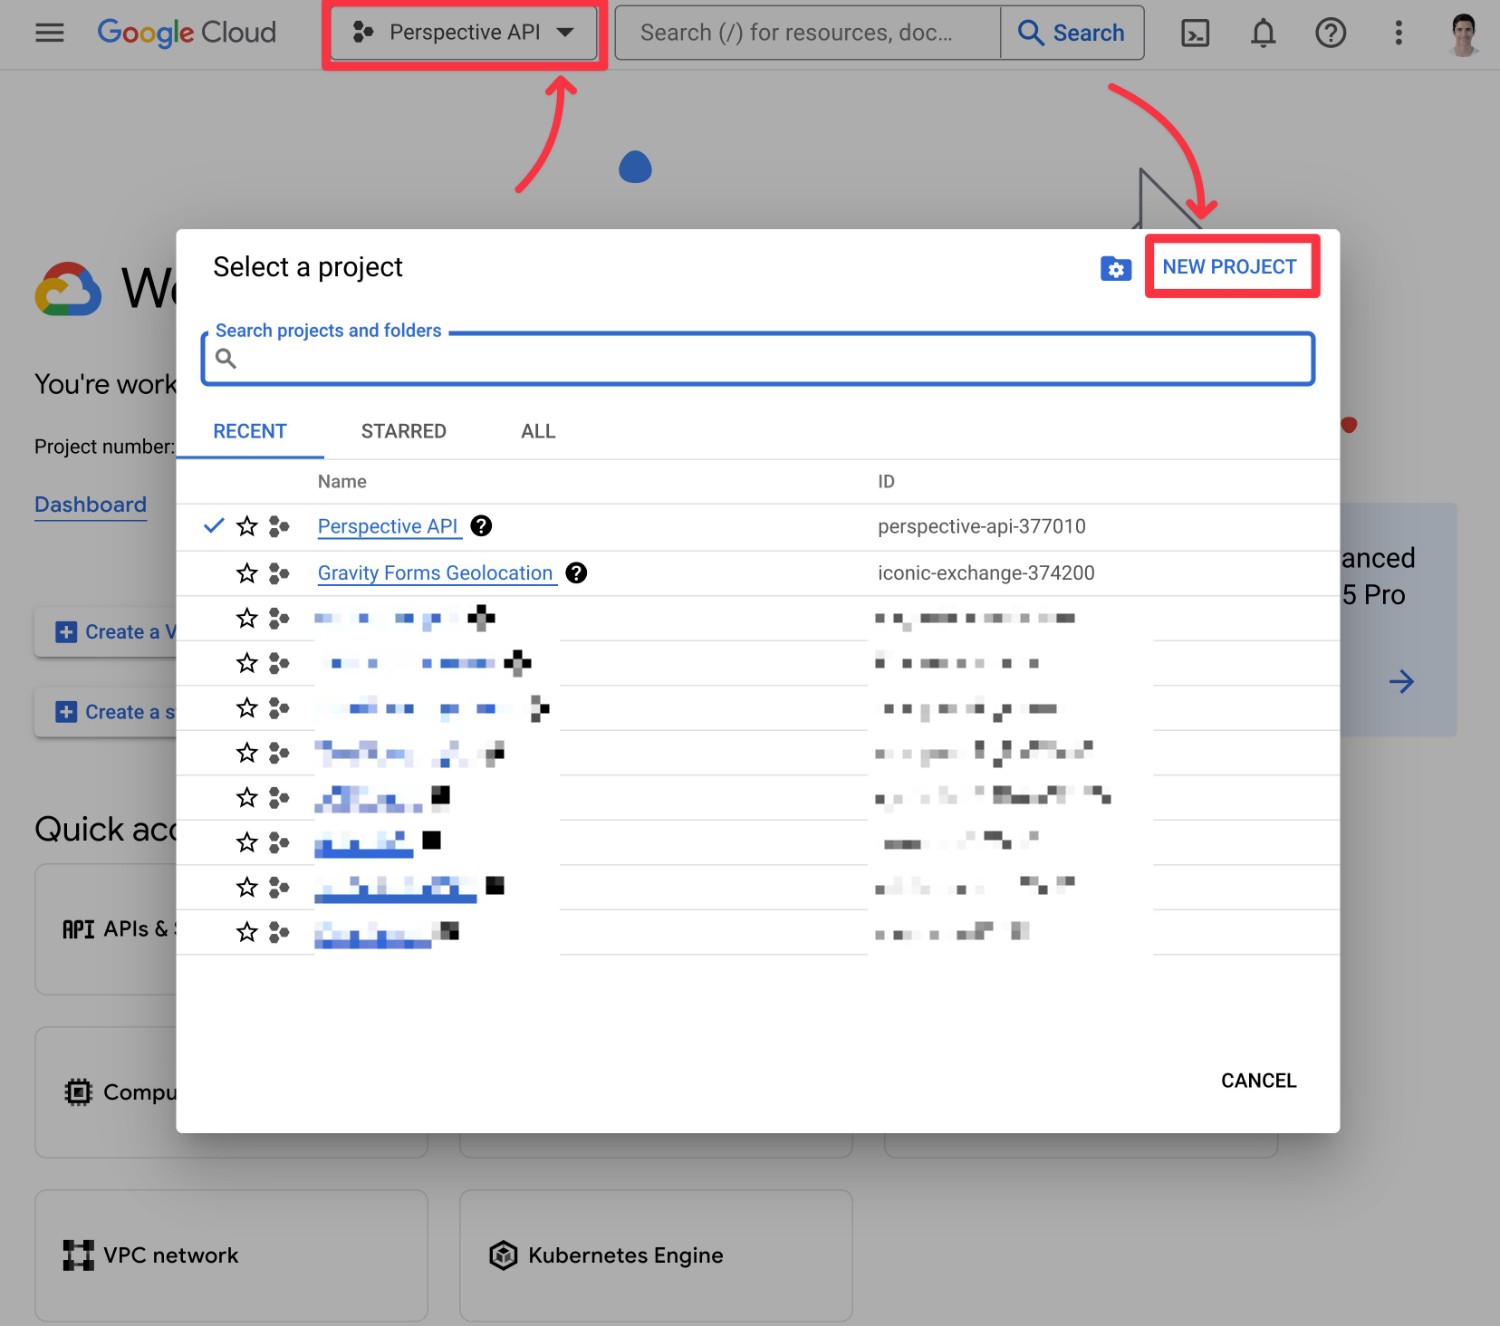Open manage resources folder-gear icon
This screenshot has height=1326, width=1500.
tap(1116, 268)
